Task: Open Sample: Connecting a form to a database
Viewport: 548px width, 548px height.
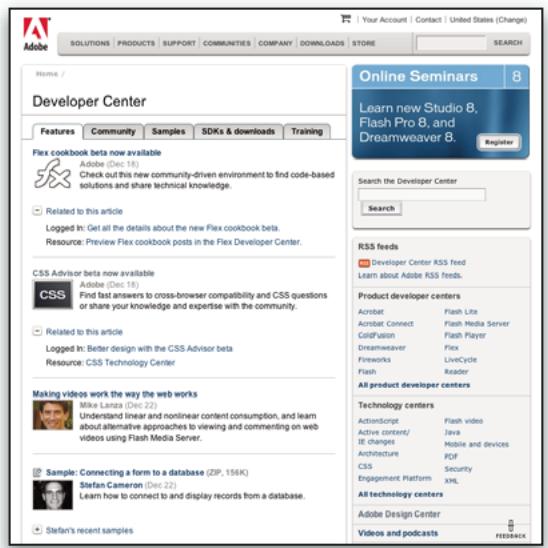Action: [125, 473]
